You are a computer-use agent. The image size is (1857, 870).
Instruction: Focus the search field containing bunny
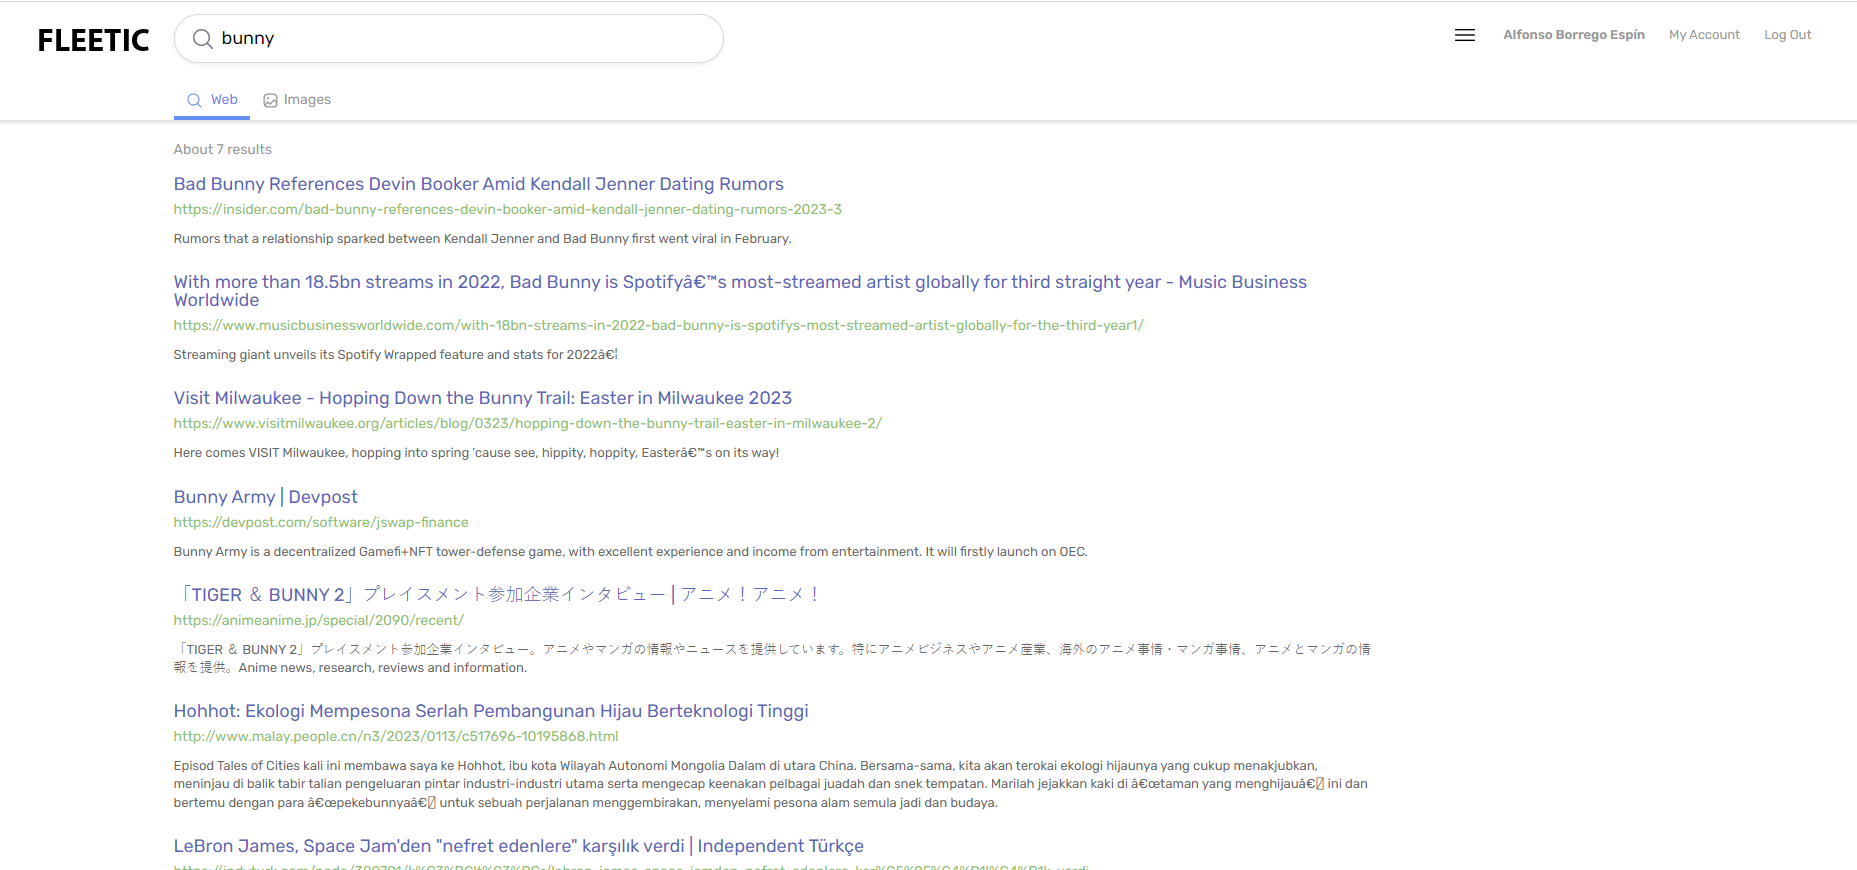pos(448,39)
